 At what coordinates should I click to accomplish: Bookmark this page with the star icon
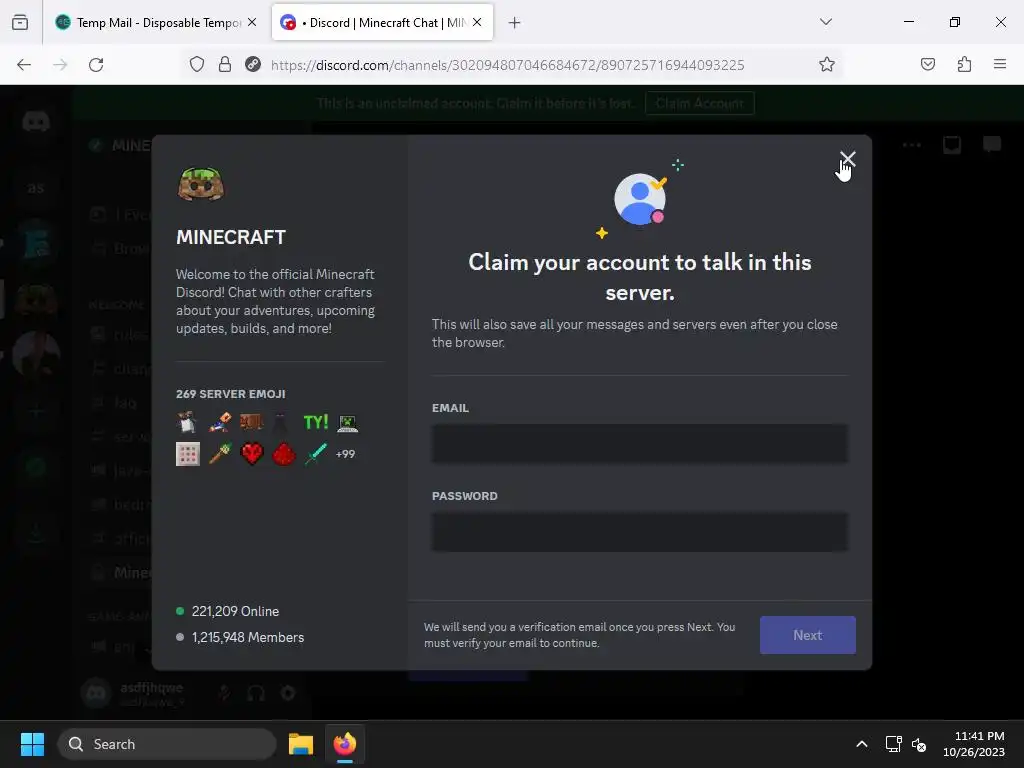827,65
